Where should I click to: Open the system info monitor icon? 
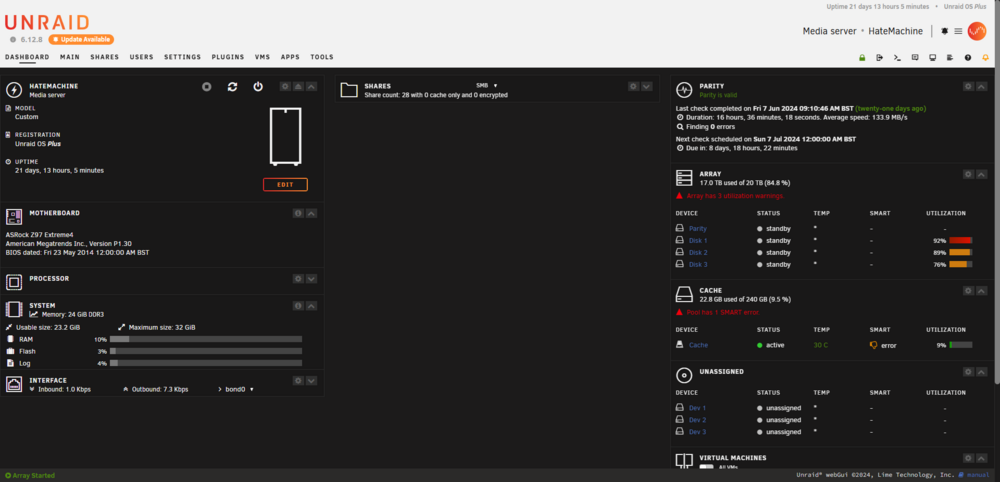click(932, 57)
